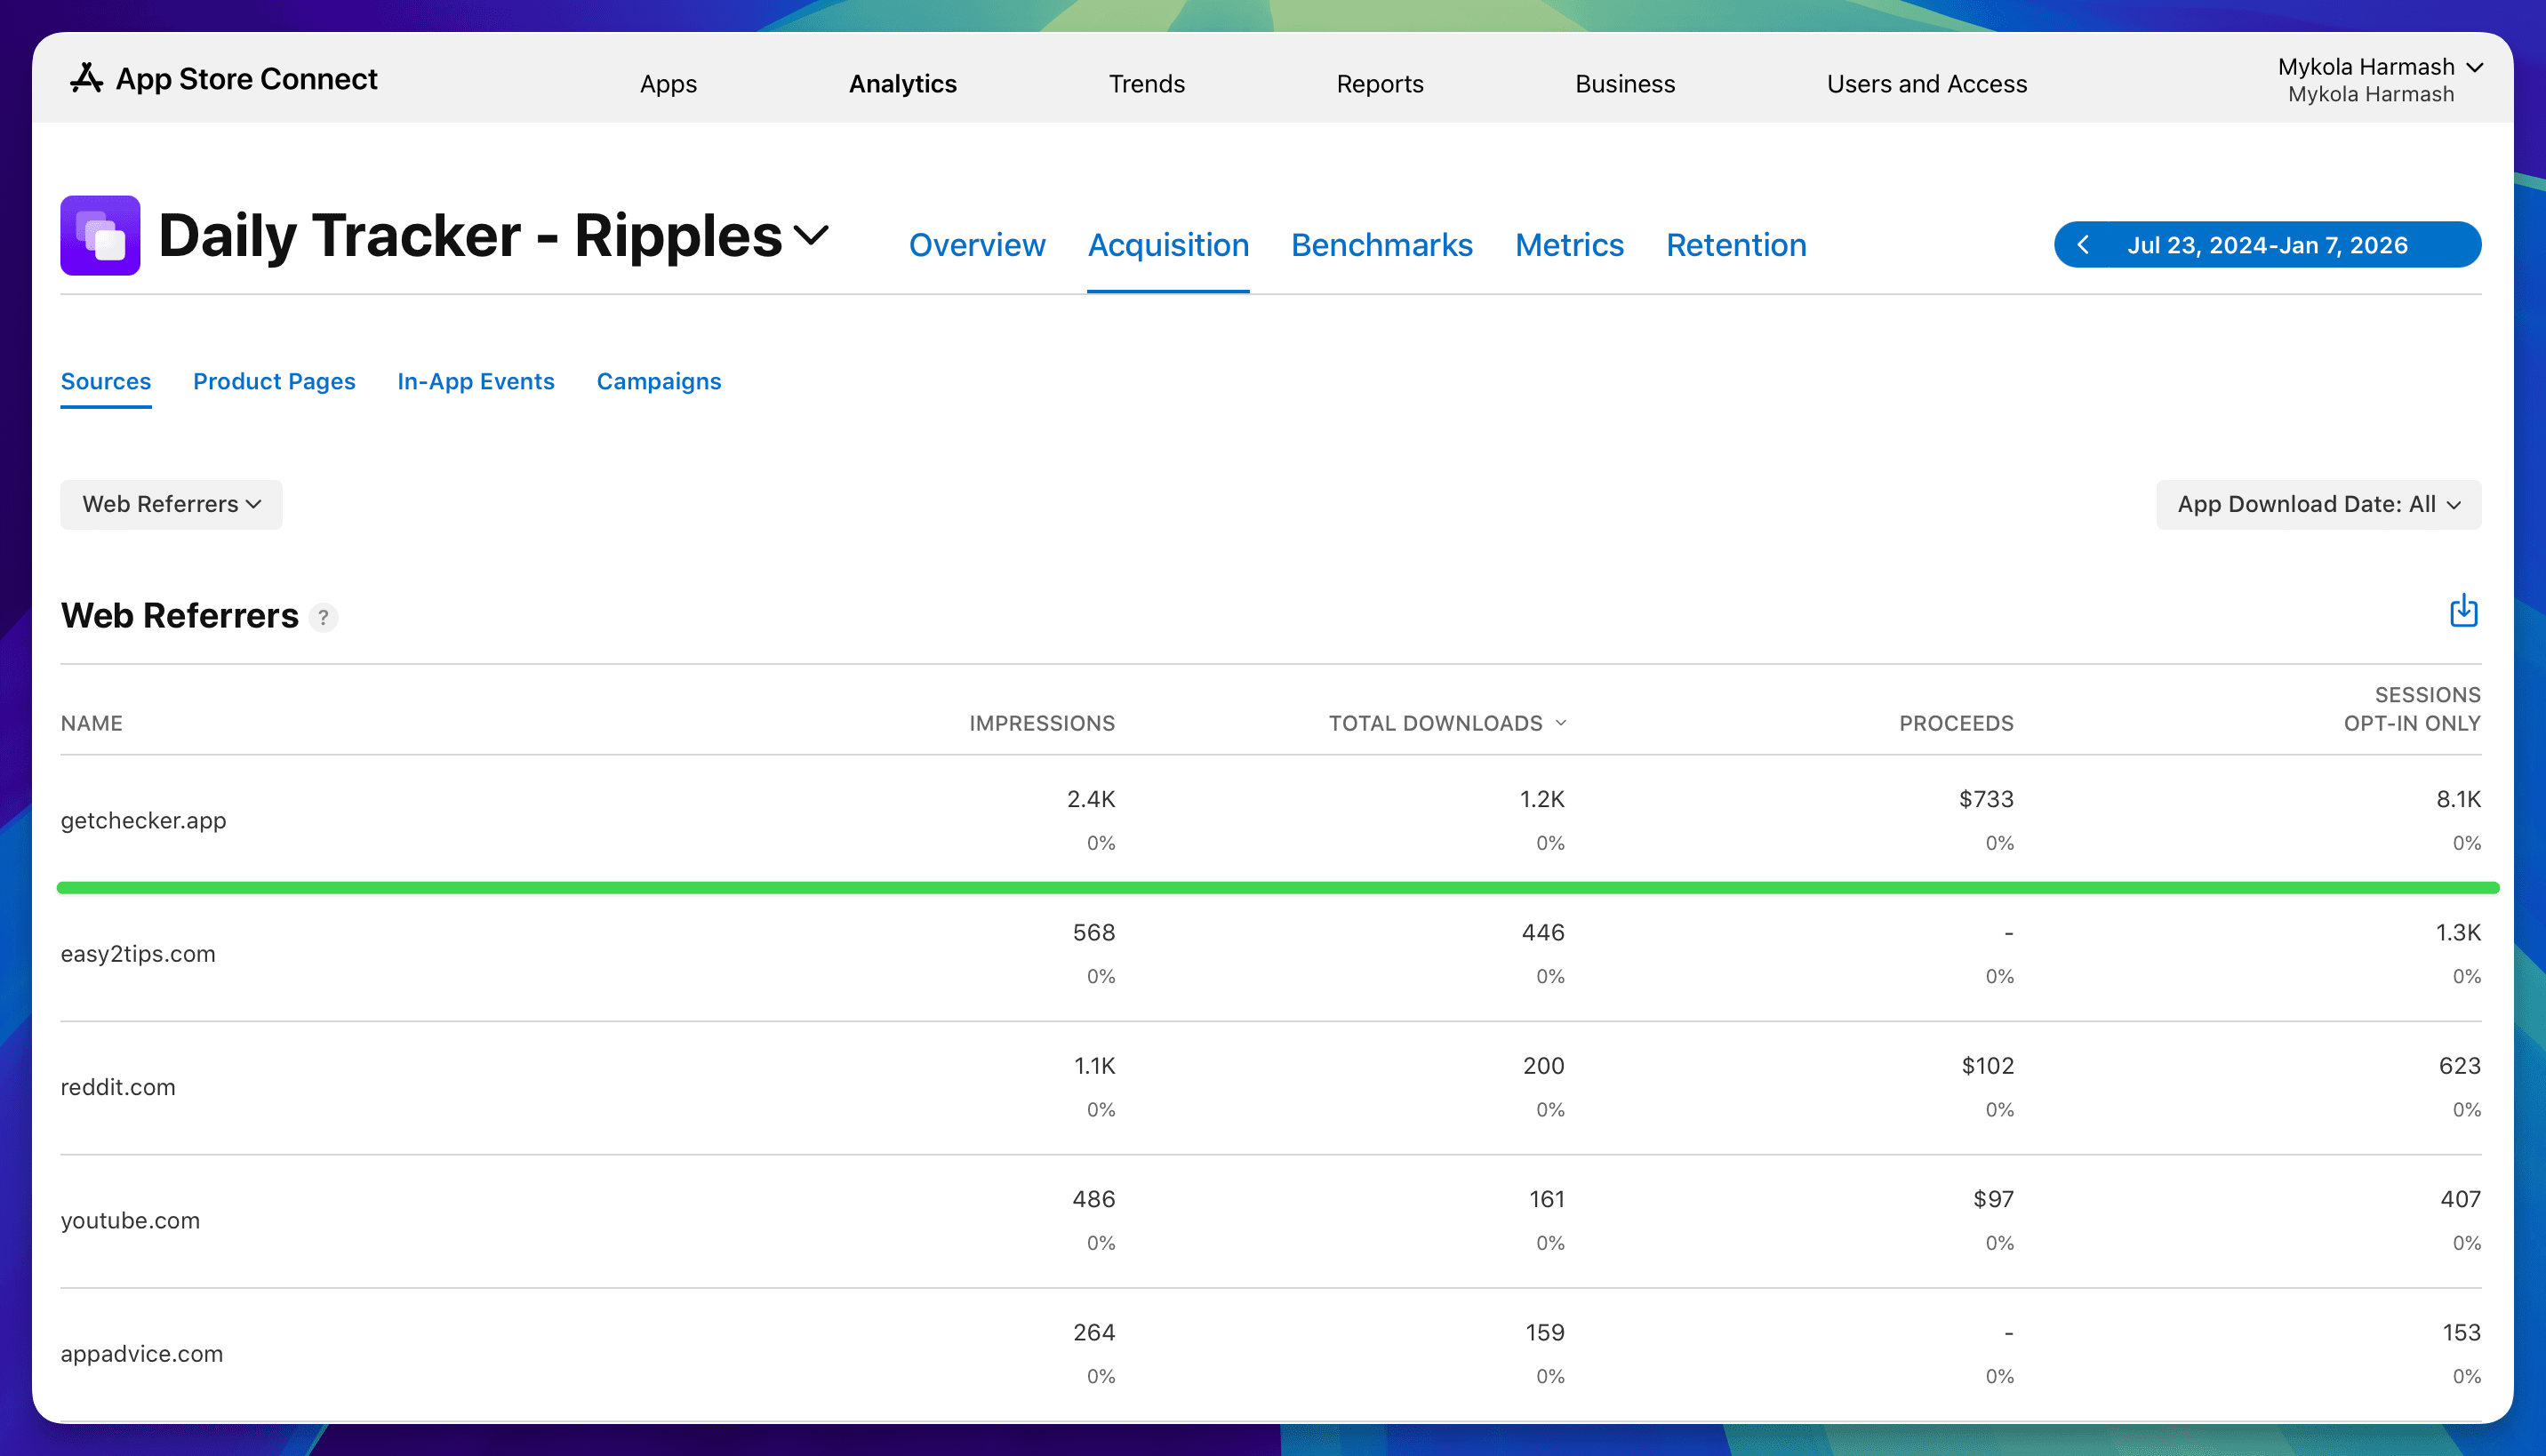Image resolution: width=2546 pixels, height=1456 pixels.
Task: Click the App Store Connect Apple logo
Action: click(x=86, y=78)
